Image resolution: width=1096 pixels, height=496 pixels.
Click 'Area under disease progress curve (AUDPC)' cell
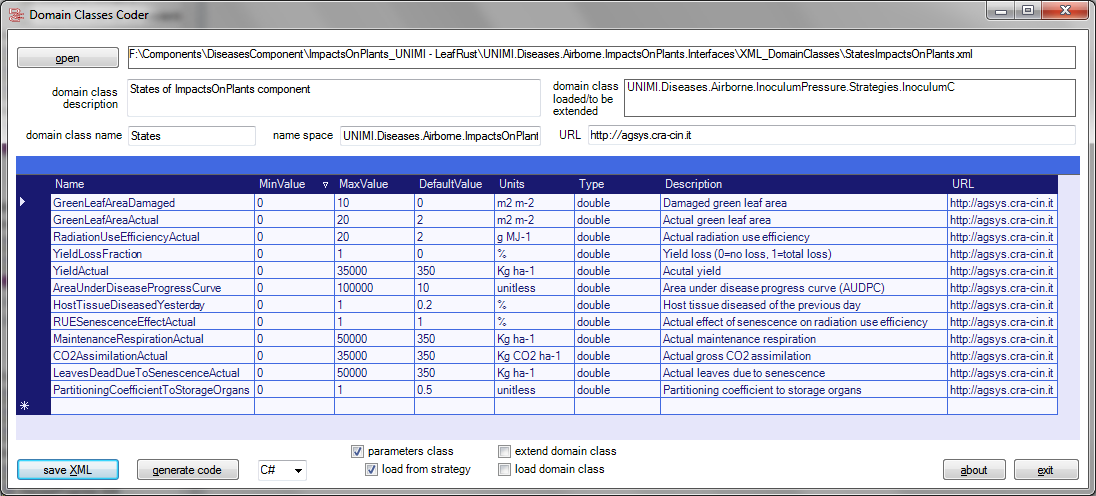pyautogui.click(x=803, y=288)
